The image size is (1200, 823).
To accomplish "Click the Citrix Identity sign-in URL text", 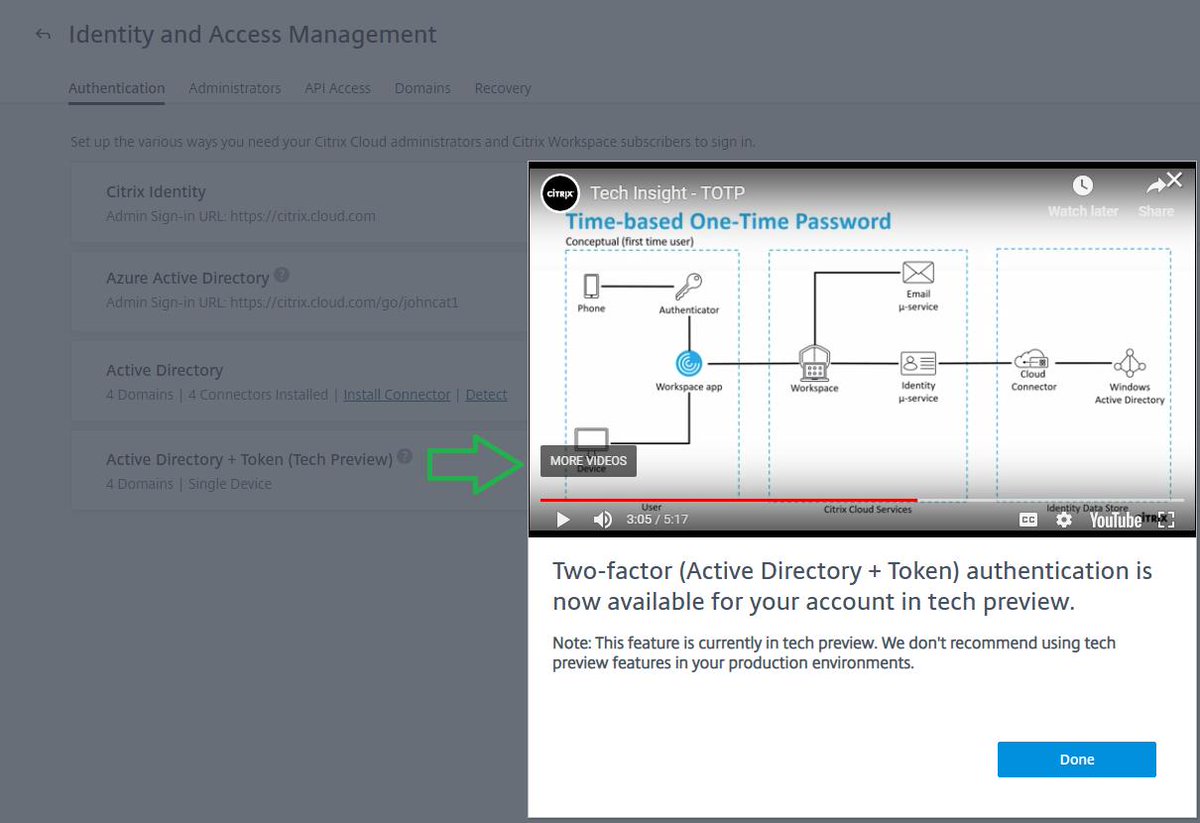I will 241,216.
